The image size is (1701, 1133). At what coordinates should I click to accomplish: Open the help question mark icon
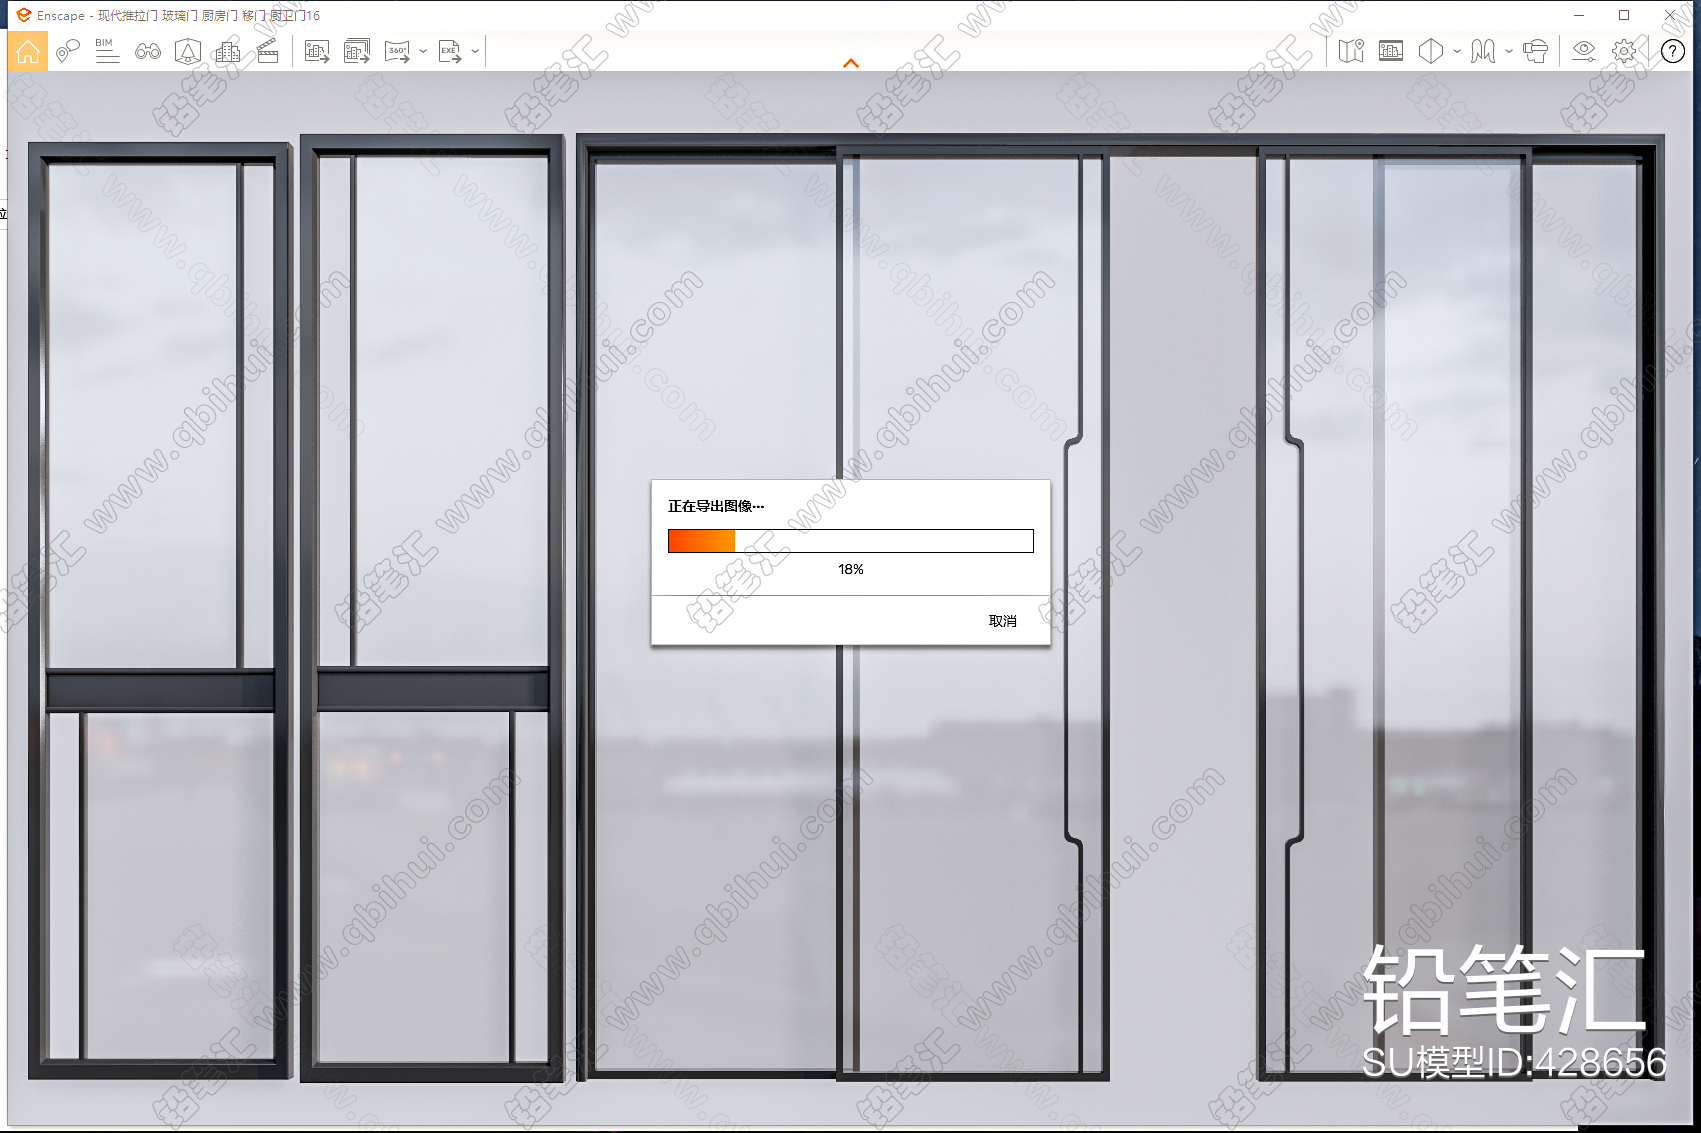pyautogui.click(x=1673, y=51)
